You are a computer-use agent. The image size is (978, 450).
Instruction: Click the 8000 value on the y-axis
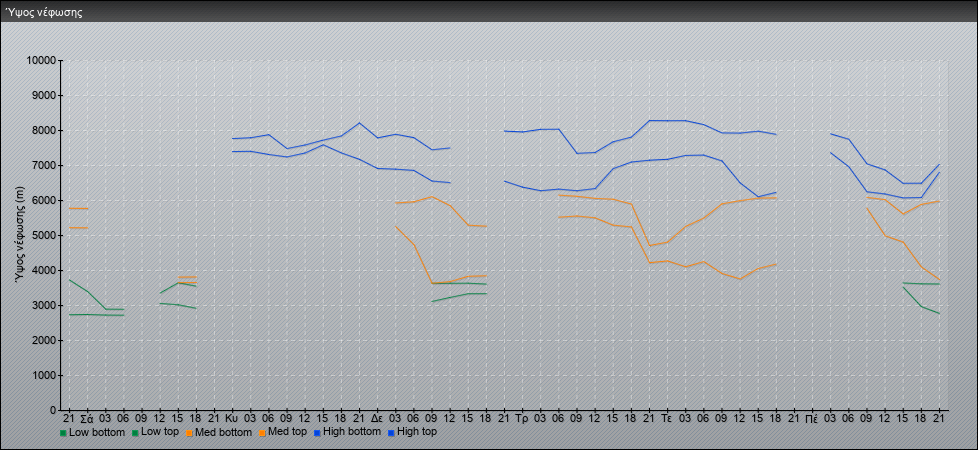tap(44, 130)
